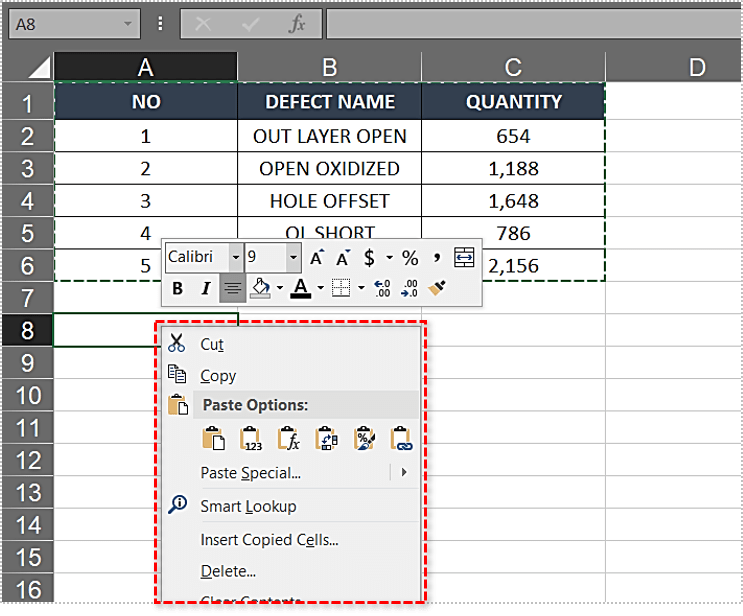743x616 pixels.
Task: Click the Paste Values (123) icon
Action: 251,438
